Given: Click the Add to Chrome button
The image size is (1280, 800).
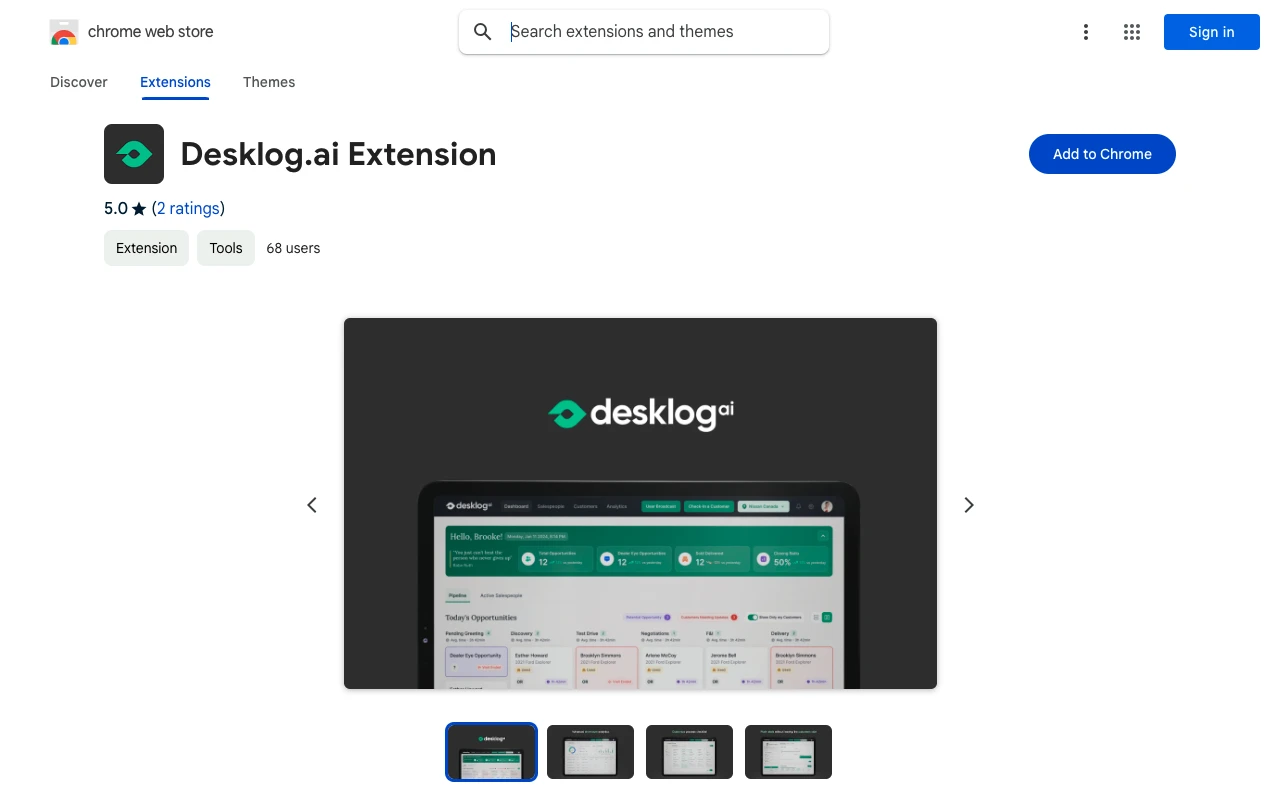Looking at the screenshot, I should pos(1102,154).
